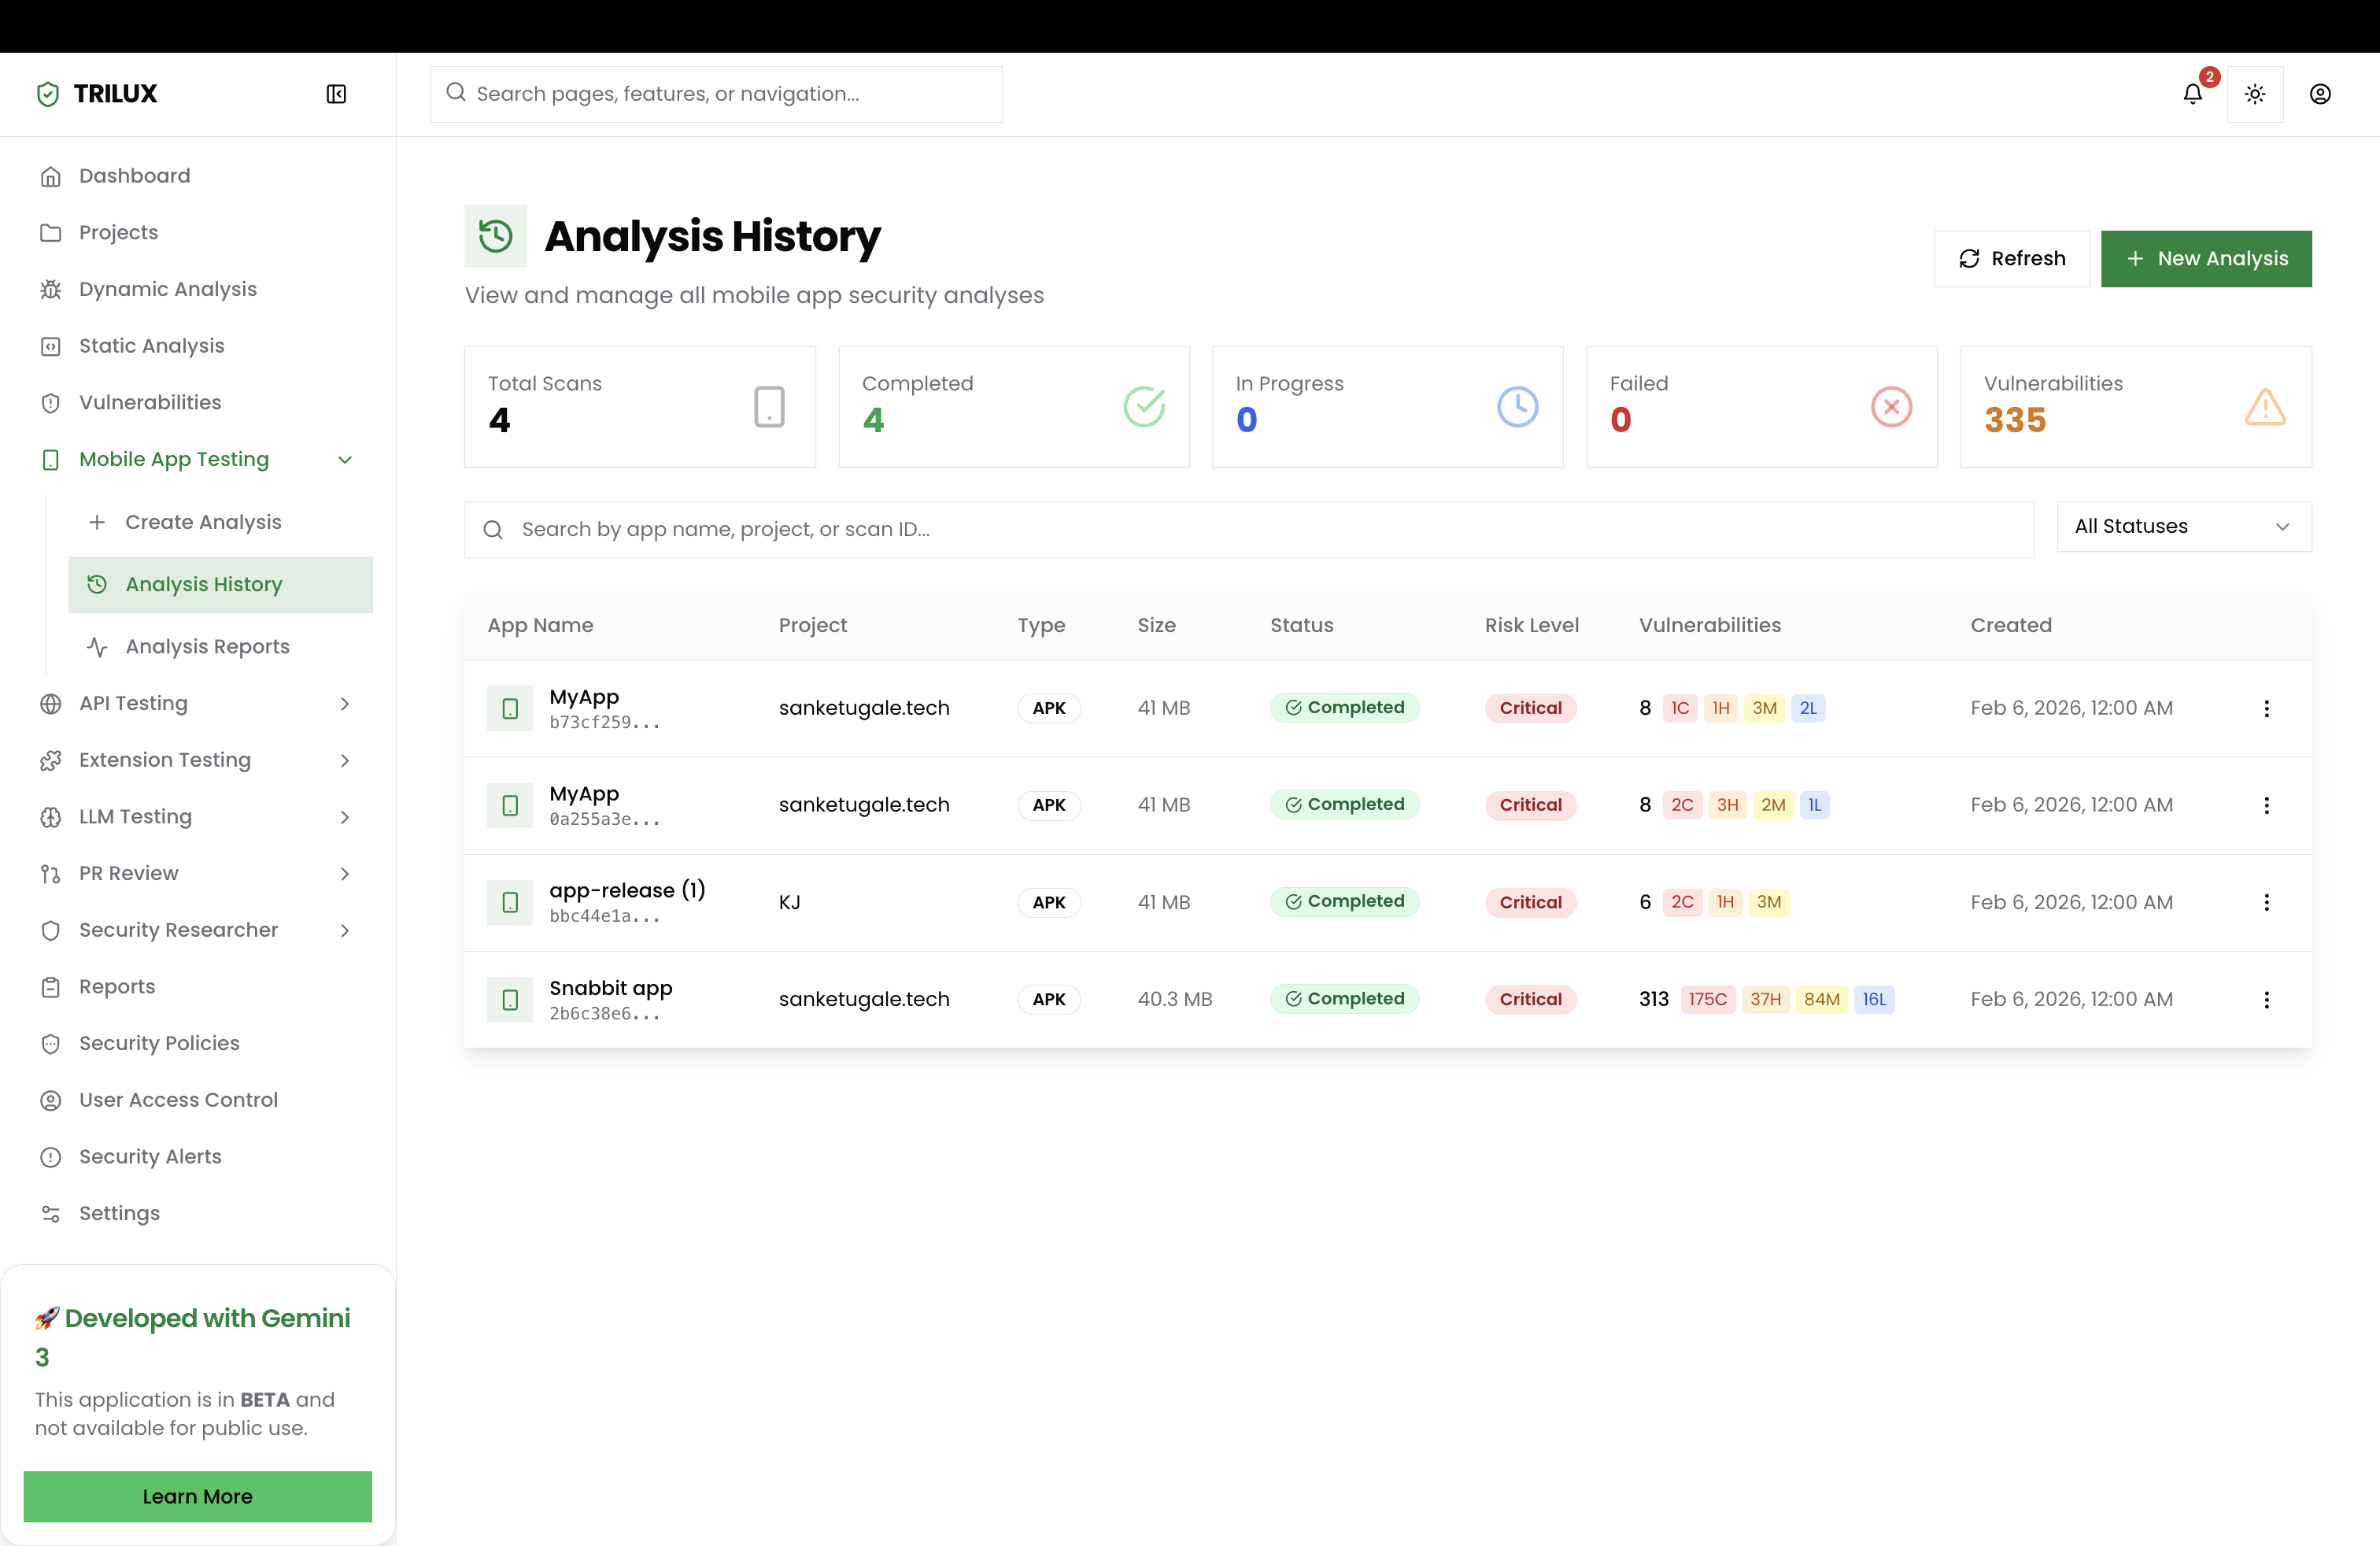Collapse the sidebar panel icon
The image size is (2380, 1546).
(336, 94)
